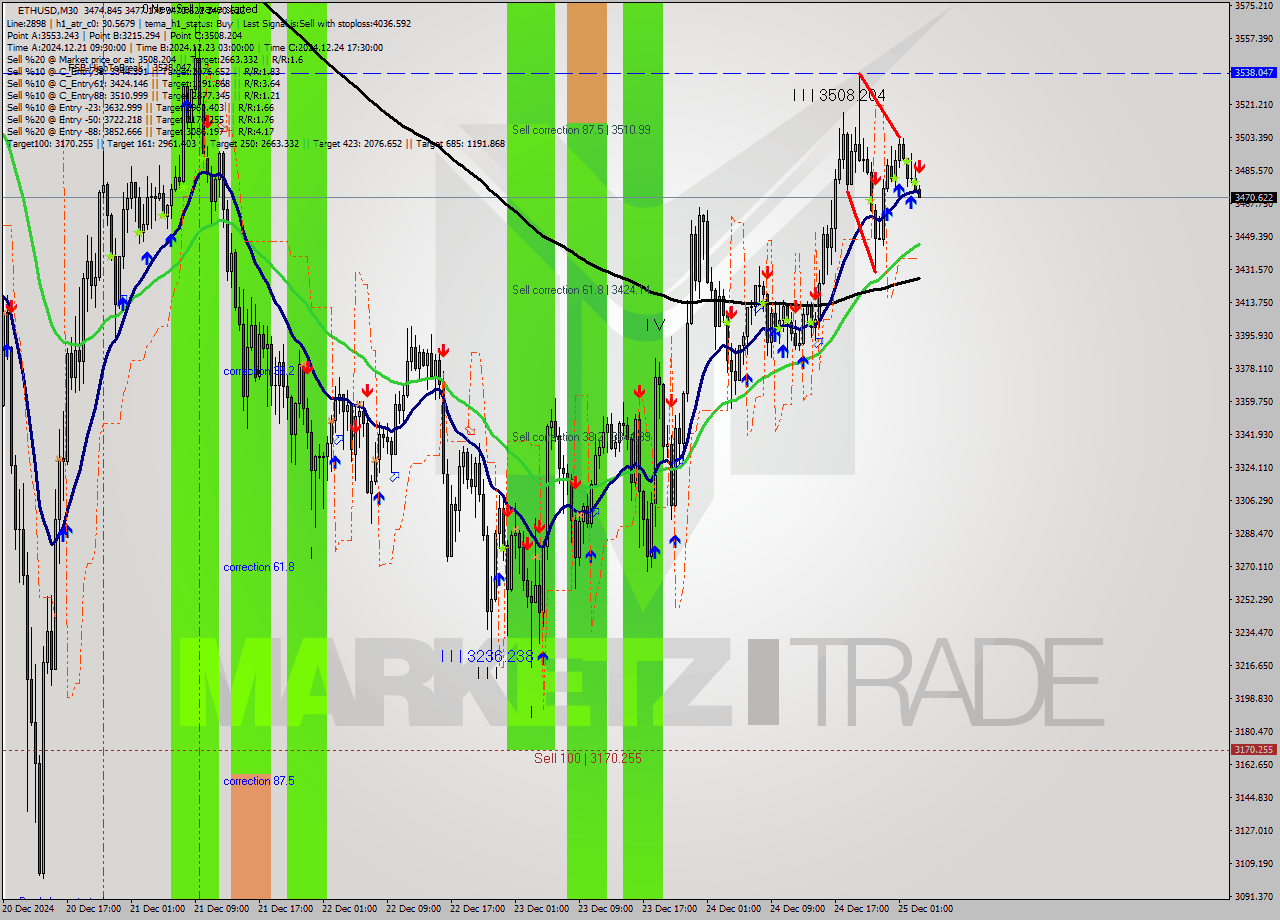Click the 3503.290 price axis label
This screenshot has height=920, width=1280.
pos(1253,138)
